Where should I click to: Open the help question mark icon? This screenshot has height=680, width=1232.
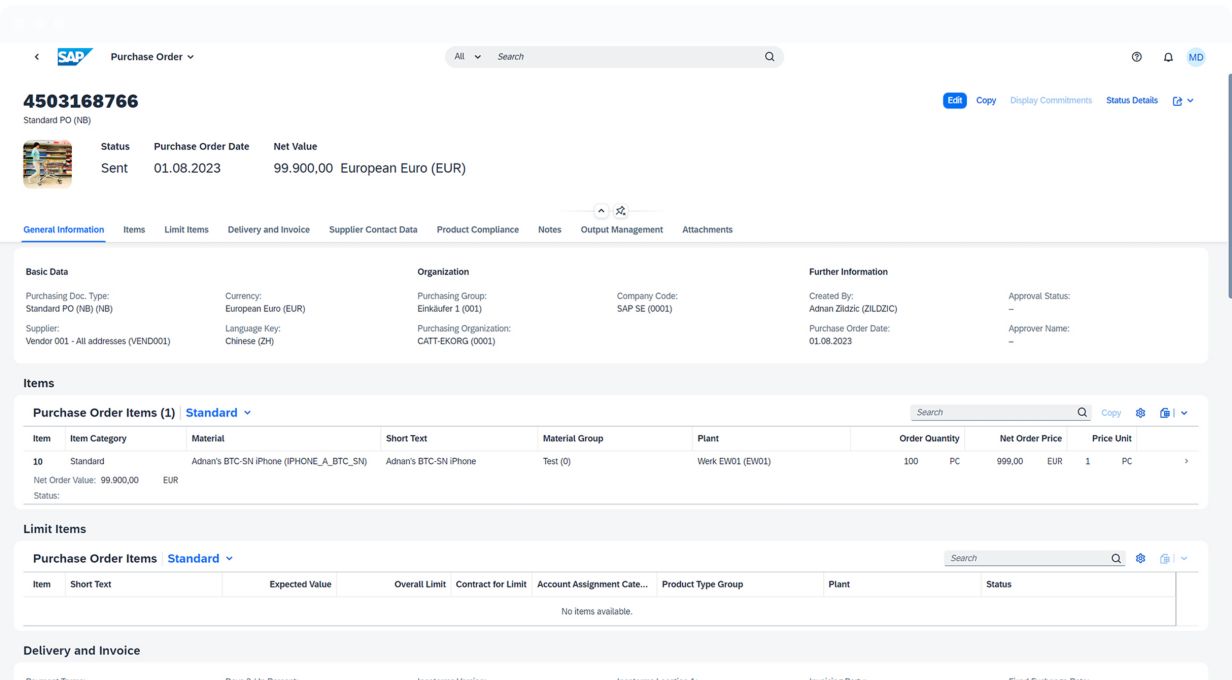pyautogui.click(x=1137, y=57)
